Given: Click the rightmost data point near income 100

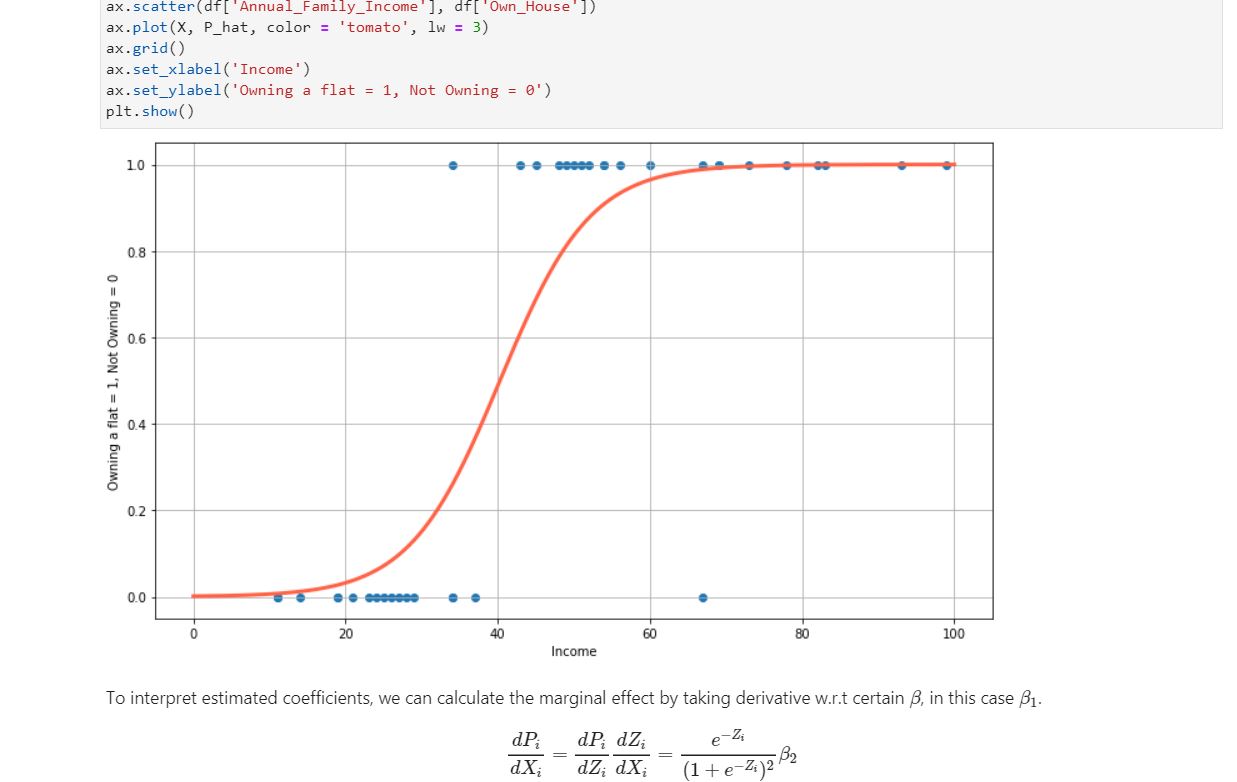Looking at the screenshot, I should pos(946,165).
